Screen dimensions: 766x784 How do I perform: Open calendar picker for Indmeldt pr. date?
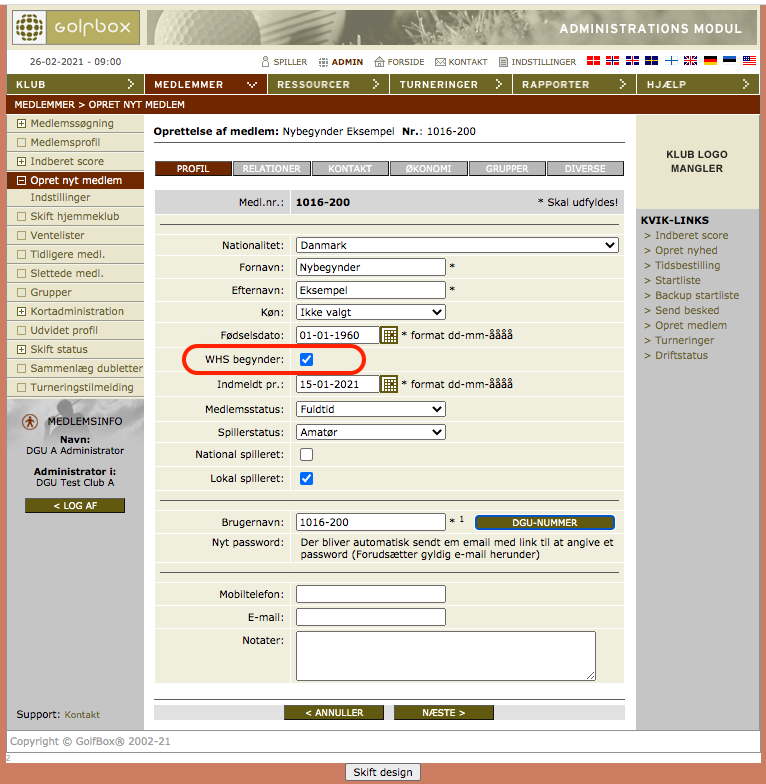click(390, 384)
